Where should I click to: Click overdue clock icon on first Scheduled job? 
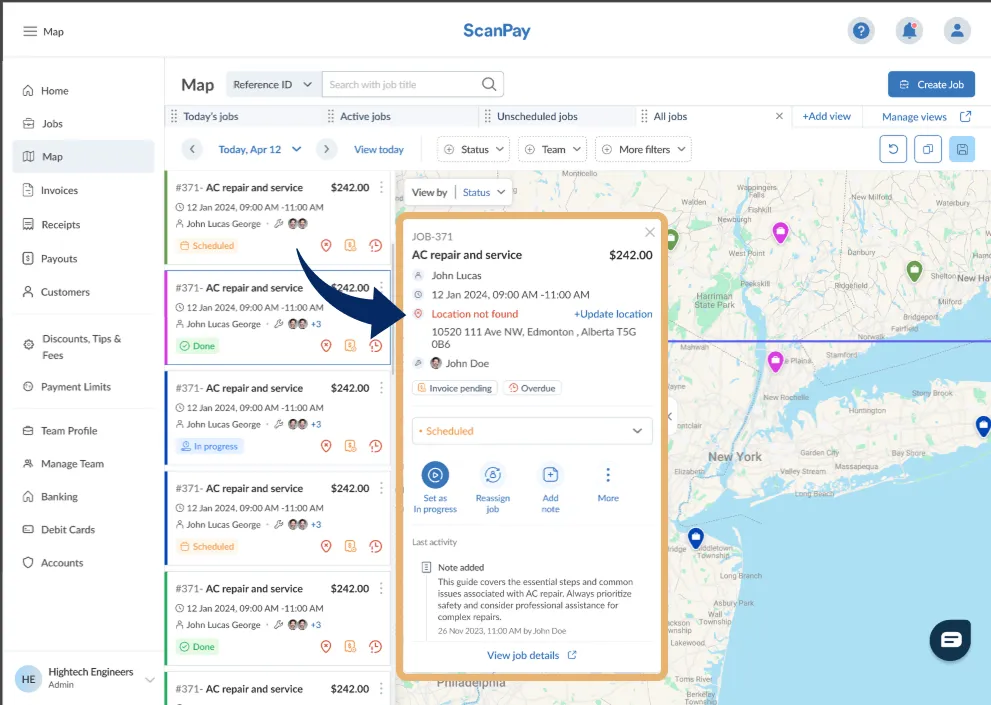click(x=375, y=245)
